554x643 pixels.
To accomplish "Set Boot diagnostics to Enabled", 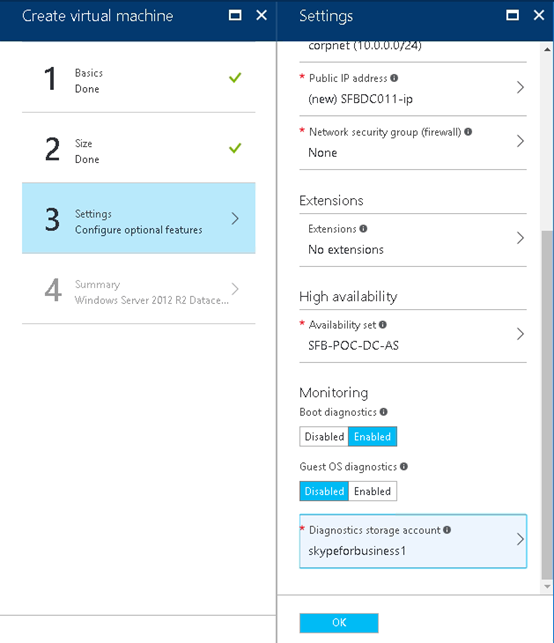I will (372, 436).
